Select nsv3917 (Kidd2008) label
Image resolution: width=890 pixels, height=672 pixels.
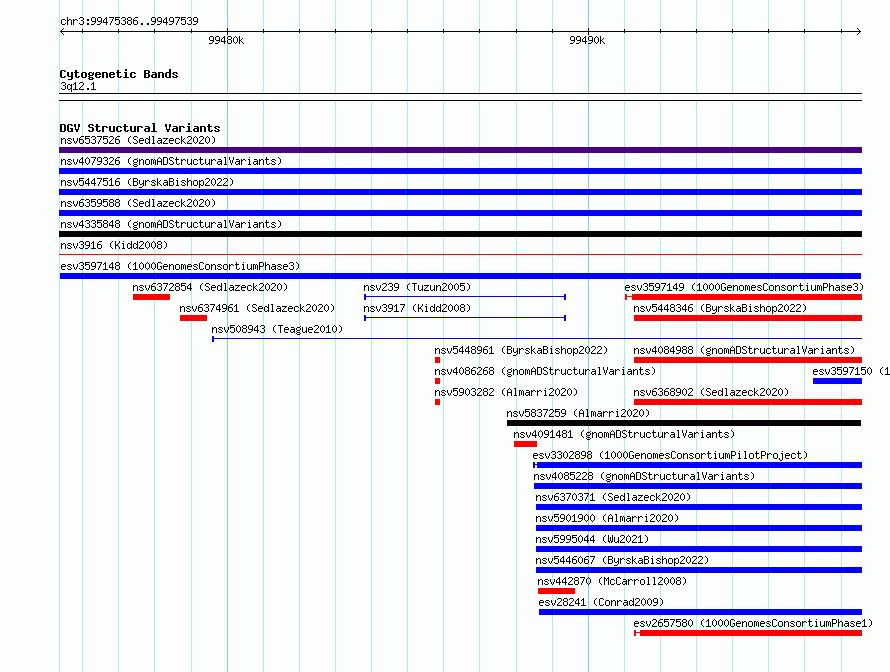[x=417, y=308]
